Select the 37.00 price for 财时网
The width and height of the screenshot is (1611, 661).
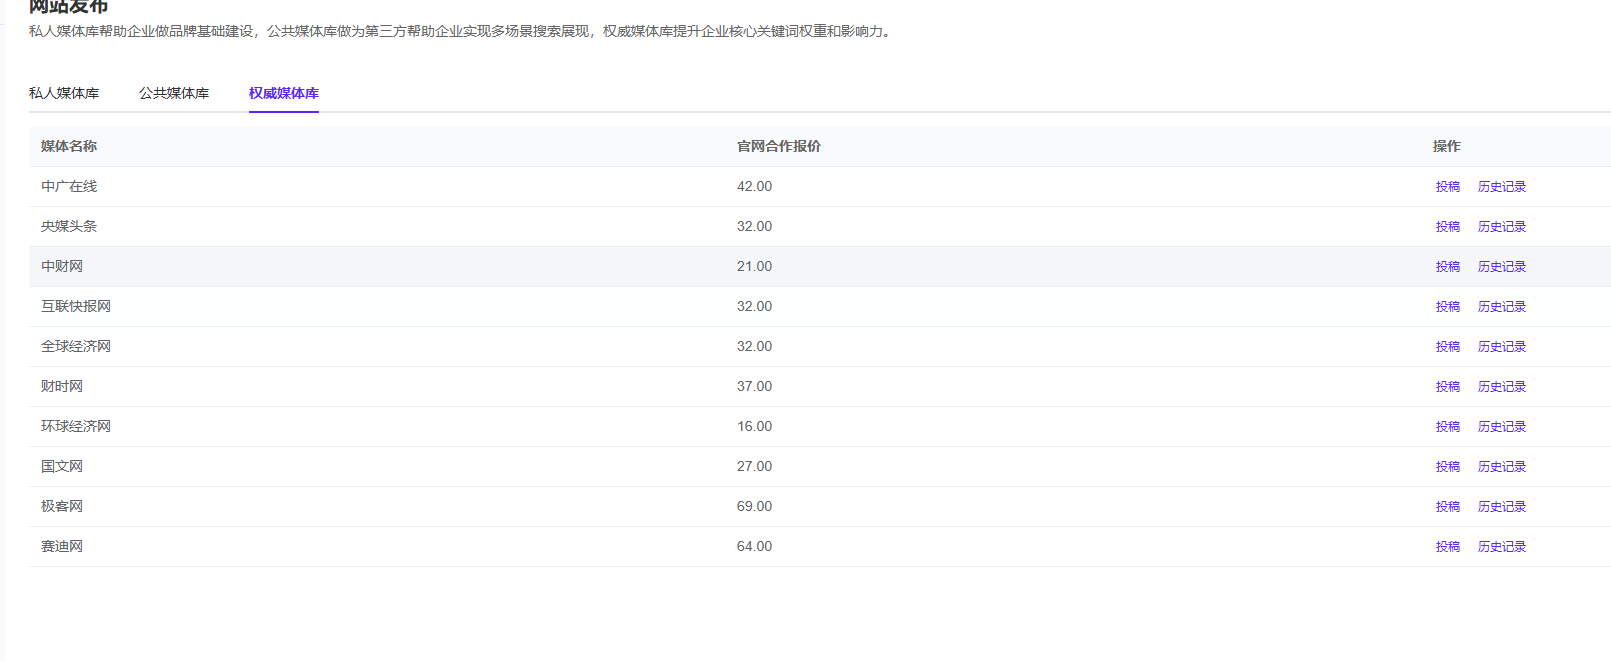click(x=754, y=387)
